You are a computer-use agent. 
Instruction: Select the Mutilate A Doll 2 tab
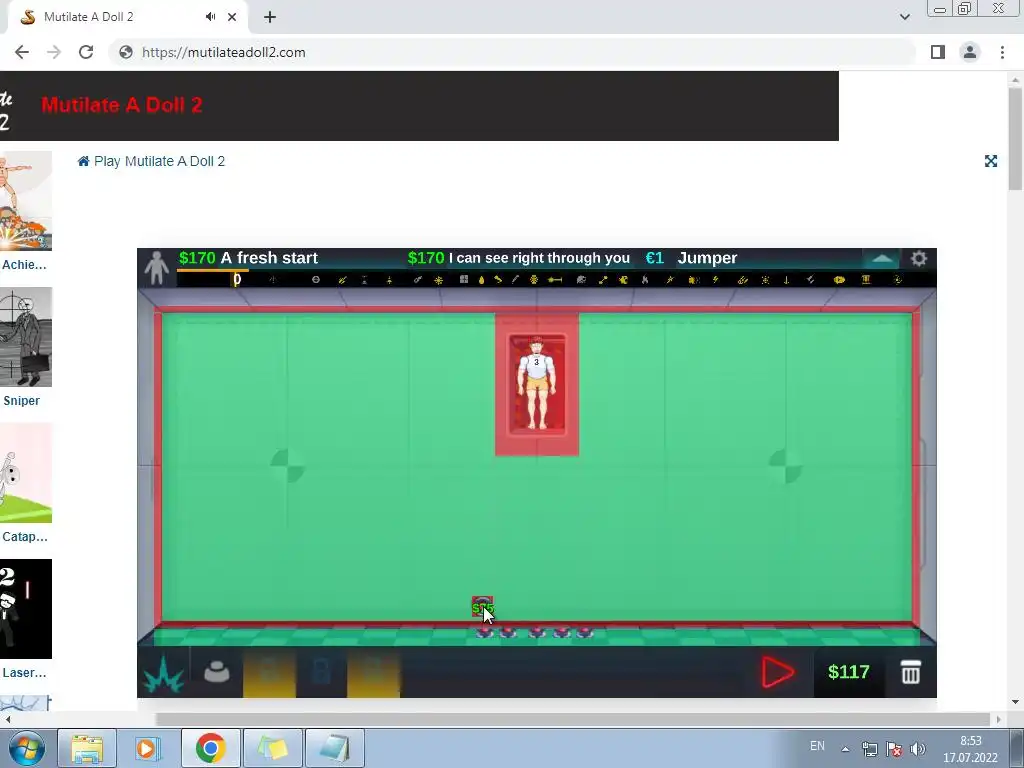[127, 17]
